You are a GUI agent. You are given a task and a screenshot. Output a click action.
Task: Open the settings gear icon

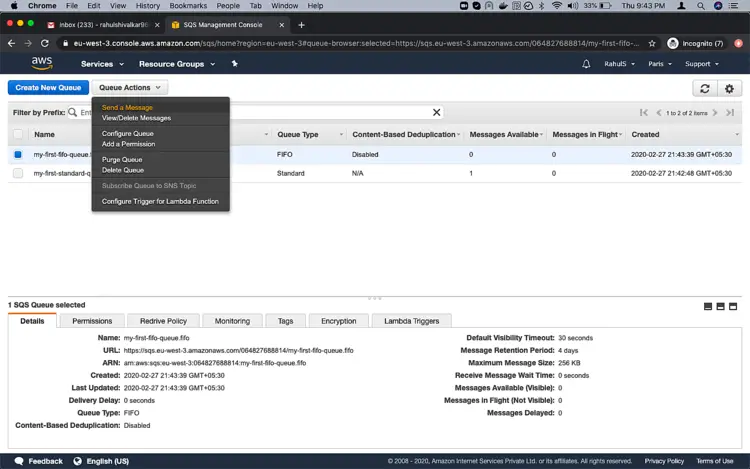pos(729,88)
